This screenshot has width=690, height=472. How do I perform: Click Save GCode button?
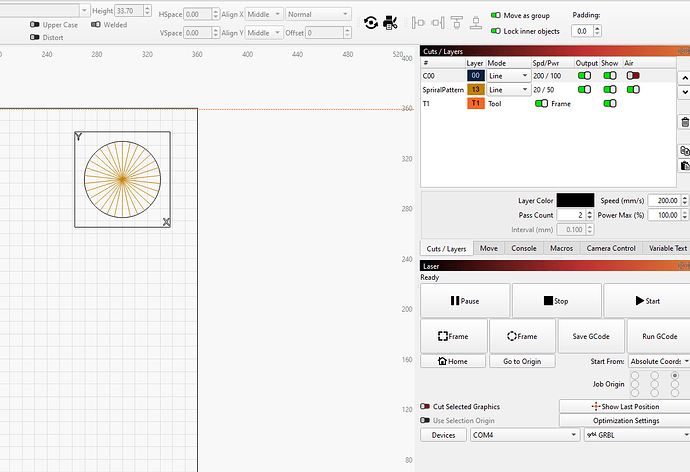(x=591, y=336)
